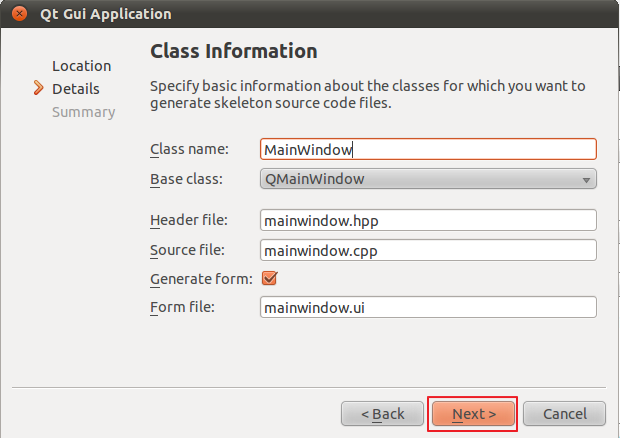This screenshot has height=438, width=620.
Task: Open the Base class QMainWindow dropdown
Action: [x=427, y=180]
